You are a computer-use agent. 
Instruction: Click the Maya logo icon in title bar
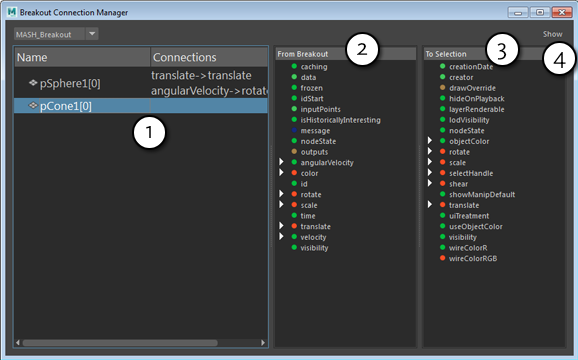[12, 12]
